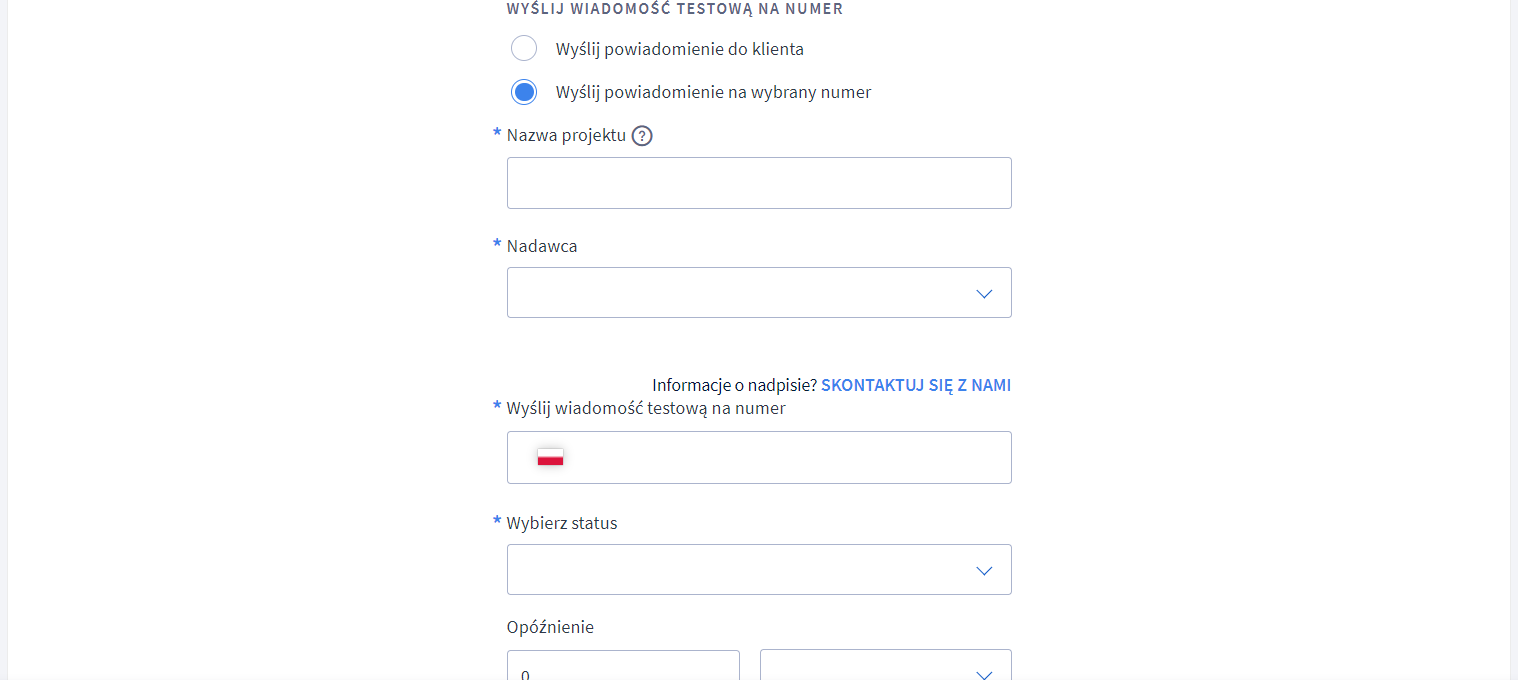Open the help tooltip beside Nazwa projektu
1518x680 pixels.
point(642,136)
